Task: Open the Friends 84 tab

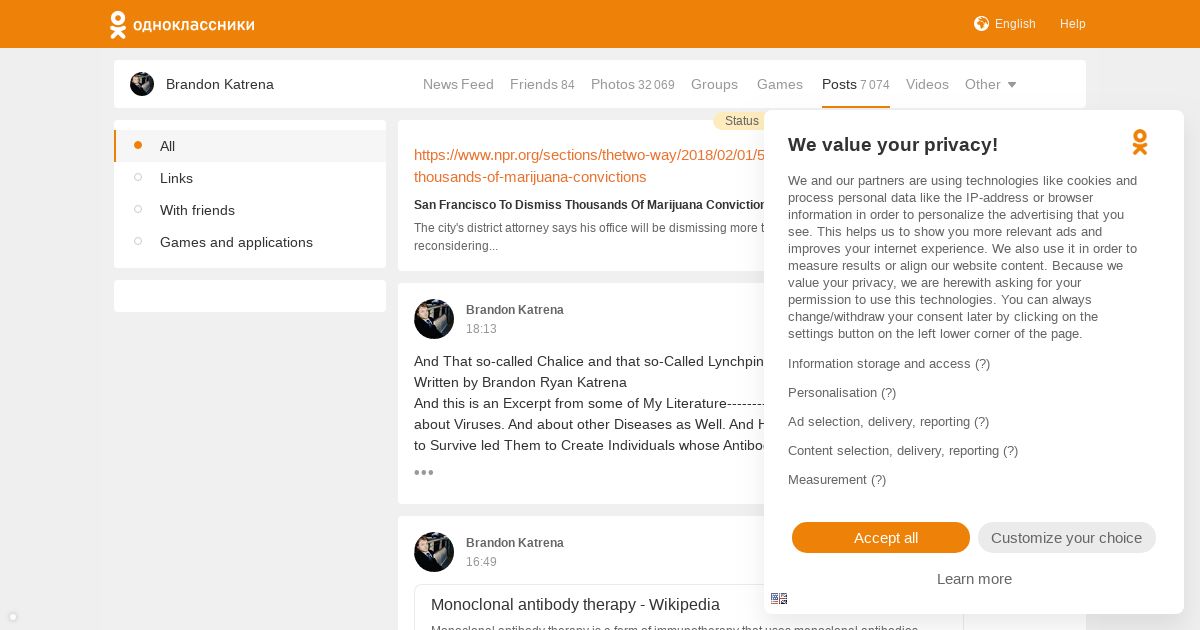Action: point(542,84)
